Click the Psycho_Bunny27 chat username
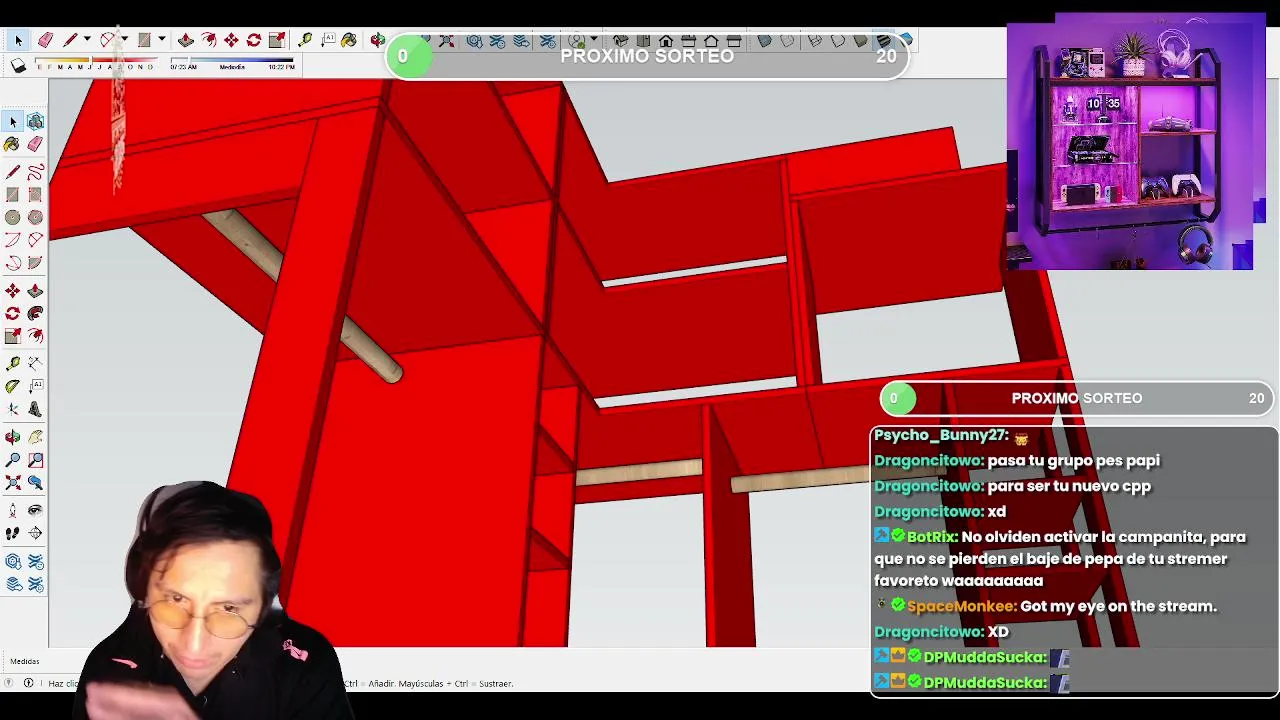 940,435
